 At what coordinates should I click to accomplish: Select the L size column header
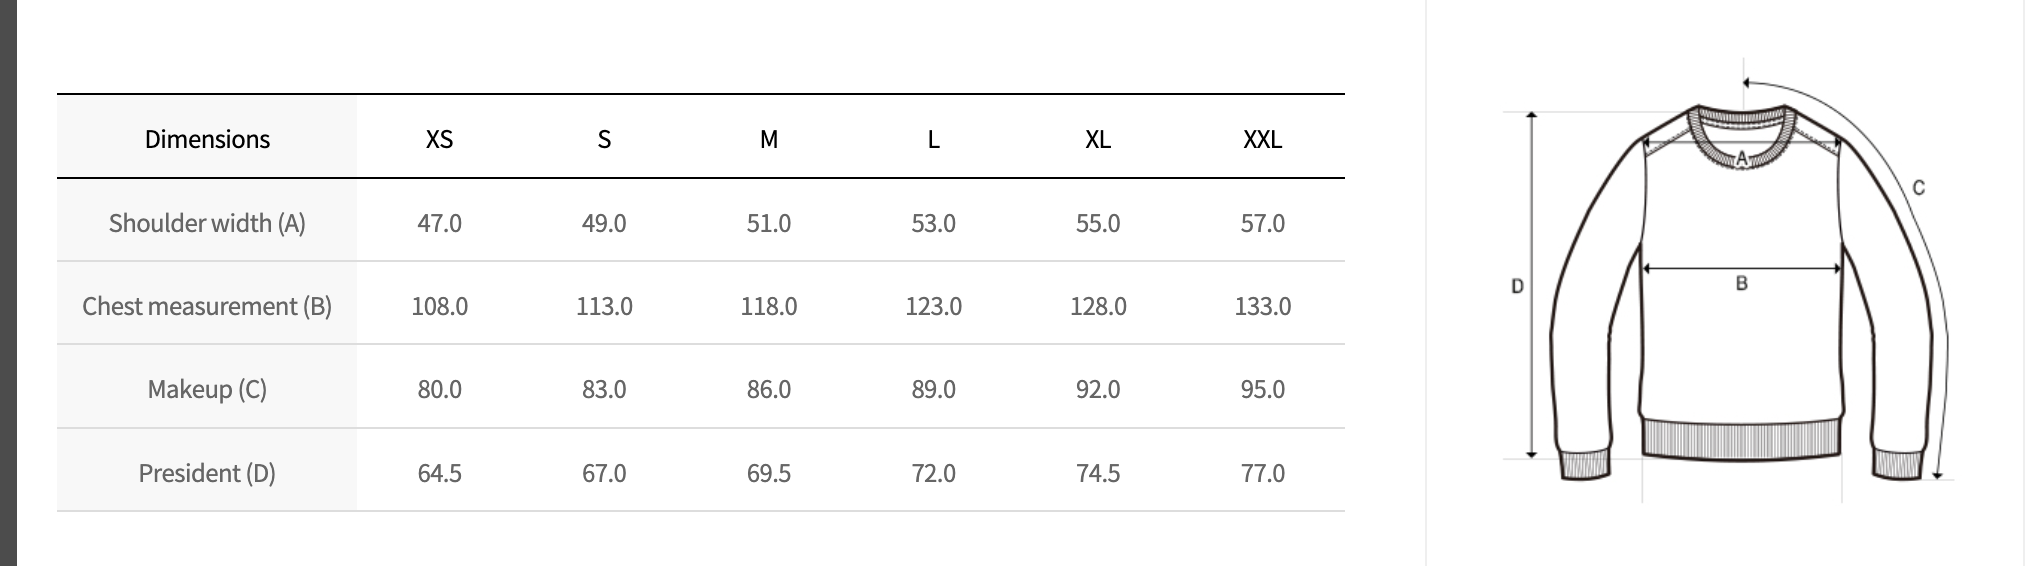(933, 139)
